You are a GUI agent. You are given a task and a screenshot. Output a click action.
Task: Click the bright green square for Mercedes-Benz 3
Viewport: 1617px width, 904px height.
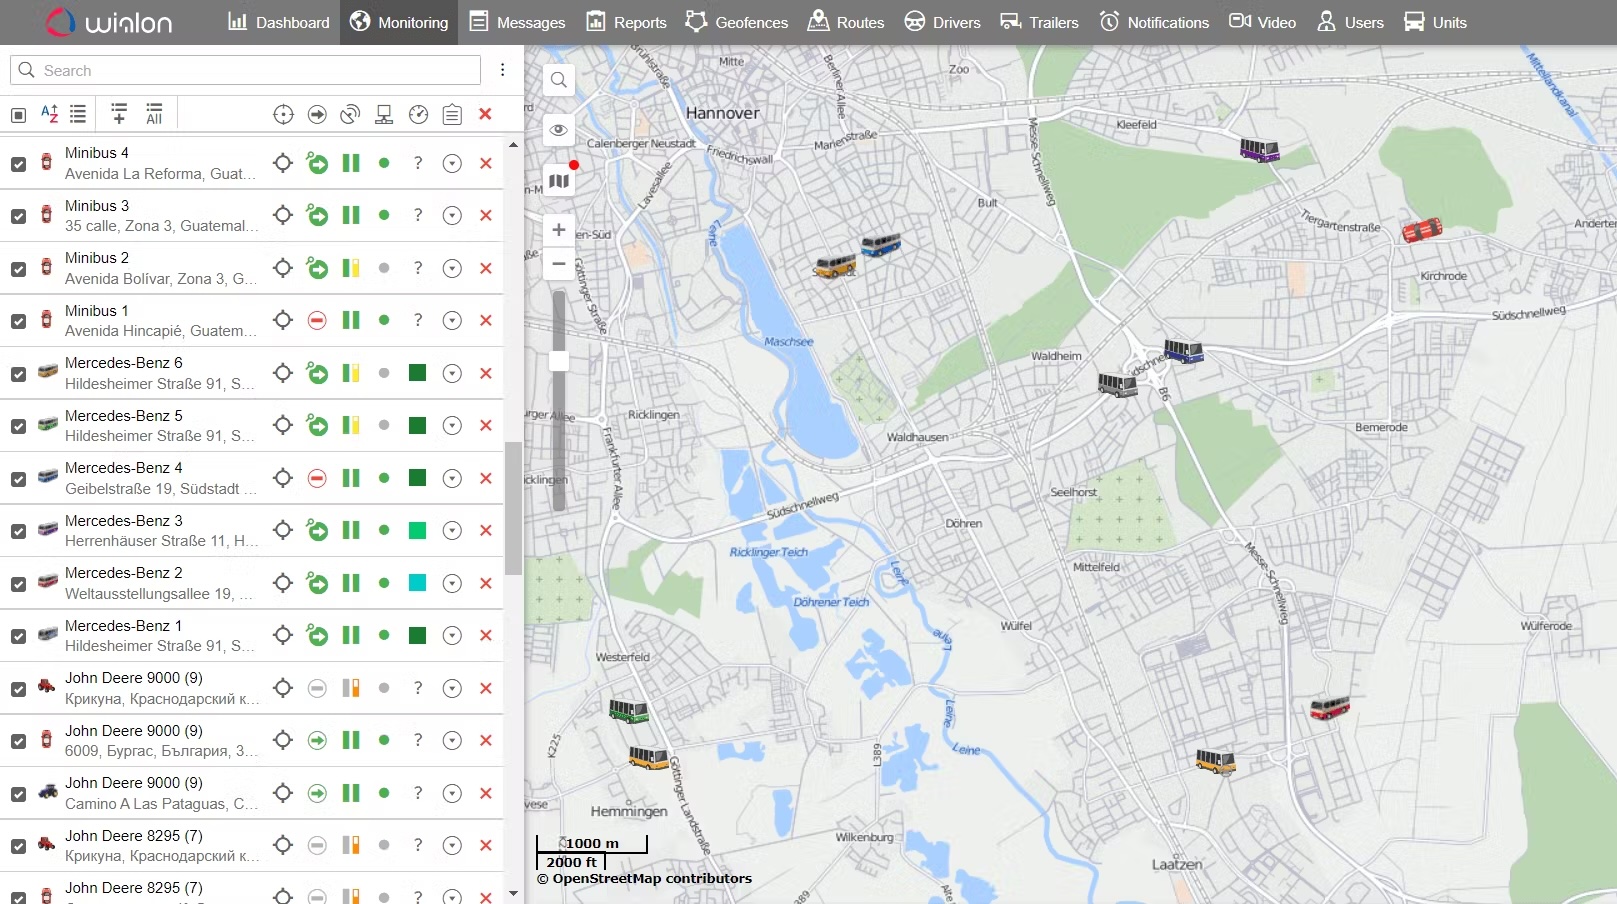tap(418, 530)
